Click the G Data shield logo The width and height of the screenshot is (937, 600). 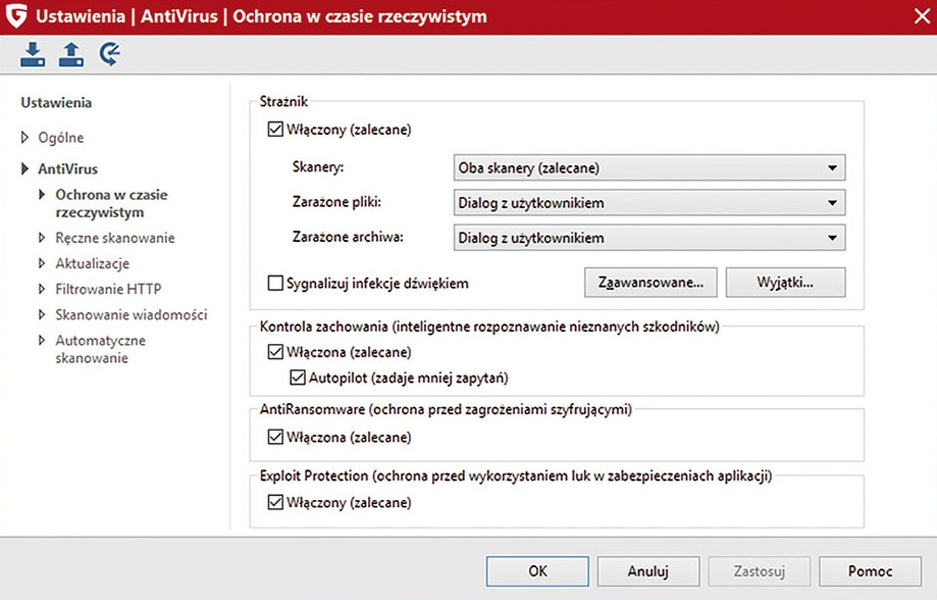tap(15, 16)
